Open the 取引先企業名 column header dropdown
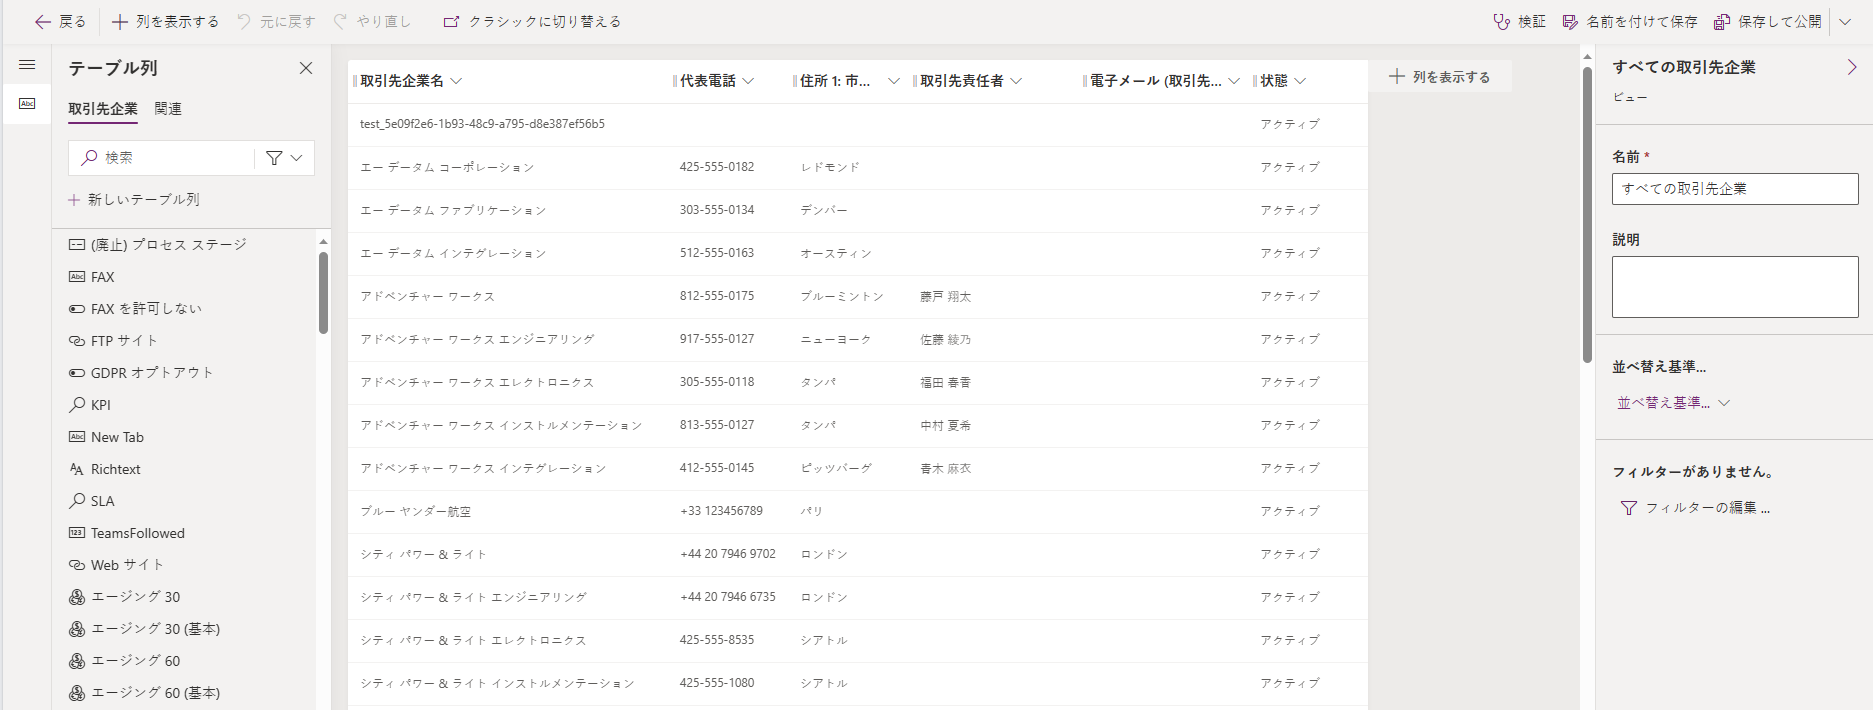This screenshot has width=1873, height=710. pos(457,81)
